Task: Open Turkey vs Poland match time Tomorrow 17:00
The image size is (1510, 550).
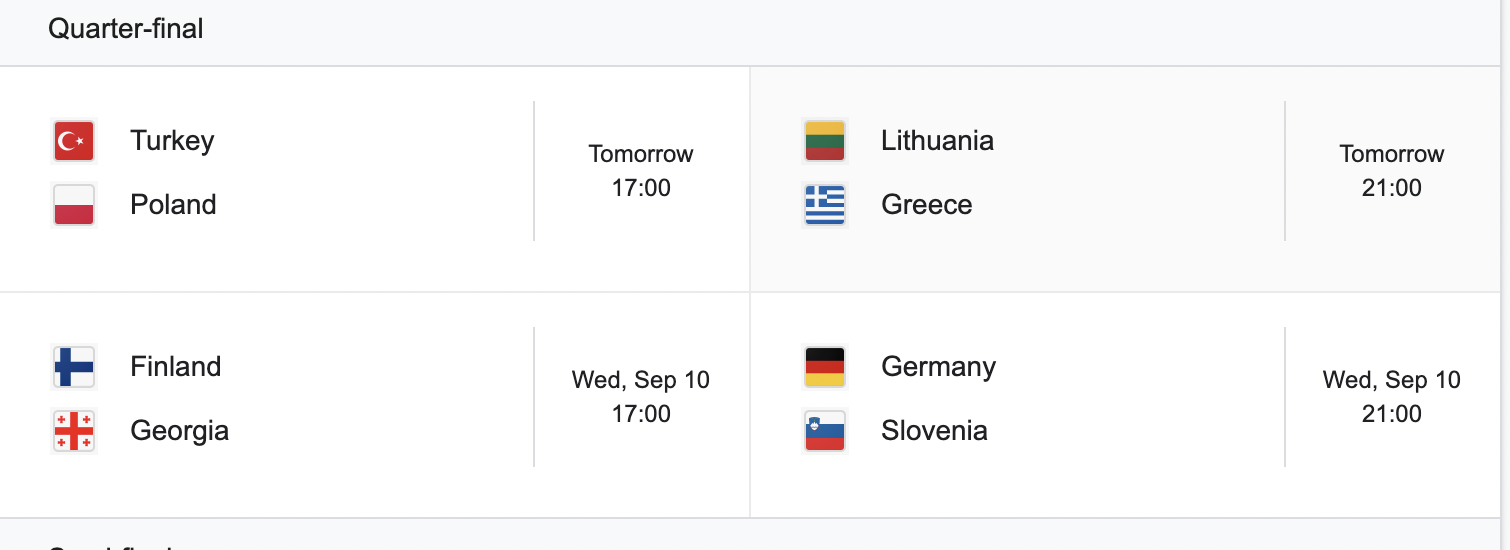Action: pyautogui.click(x=641, y=171)
